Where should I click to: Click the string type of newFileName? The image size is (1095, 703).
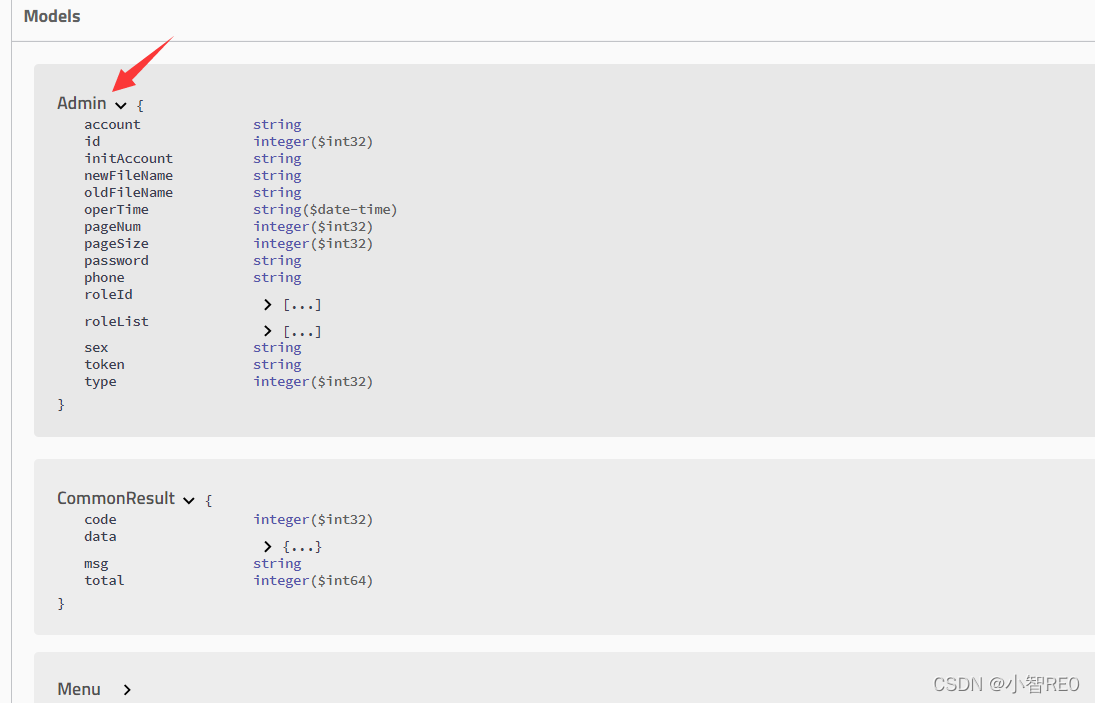(x=277, y=175)
